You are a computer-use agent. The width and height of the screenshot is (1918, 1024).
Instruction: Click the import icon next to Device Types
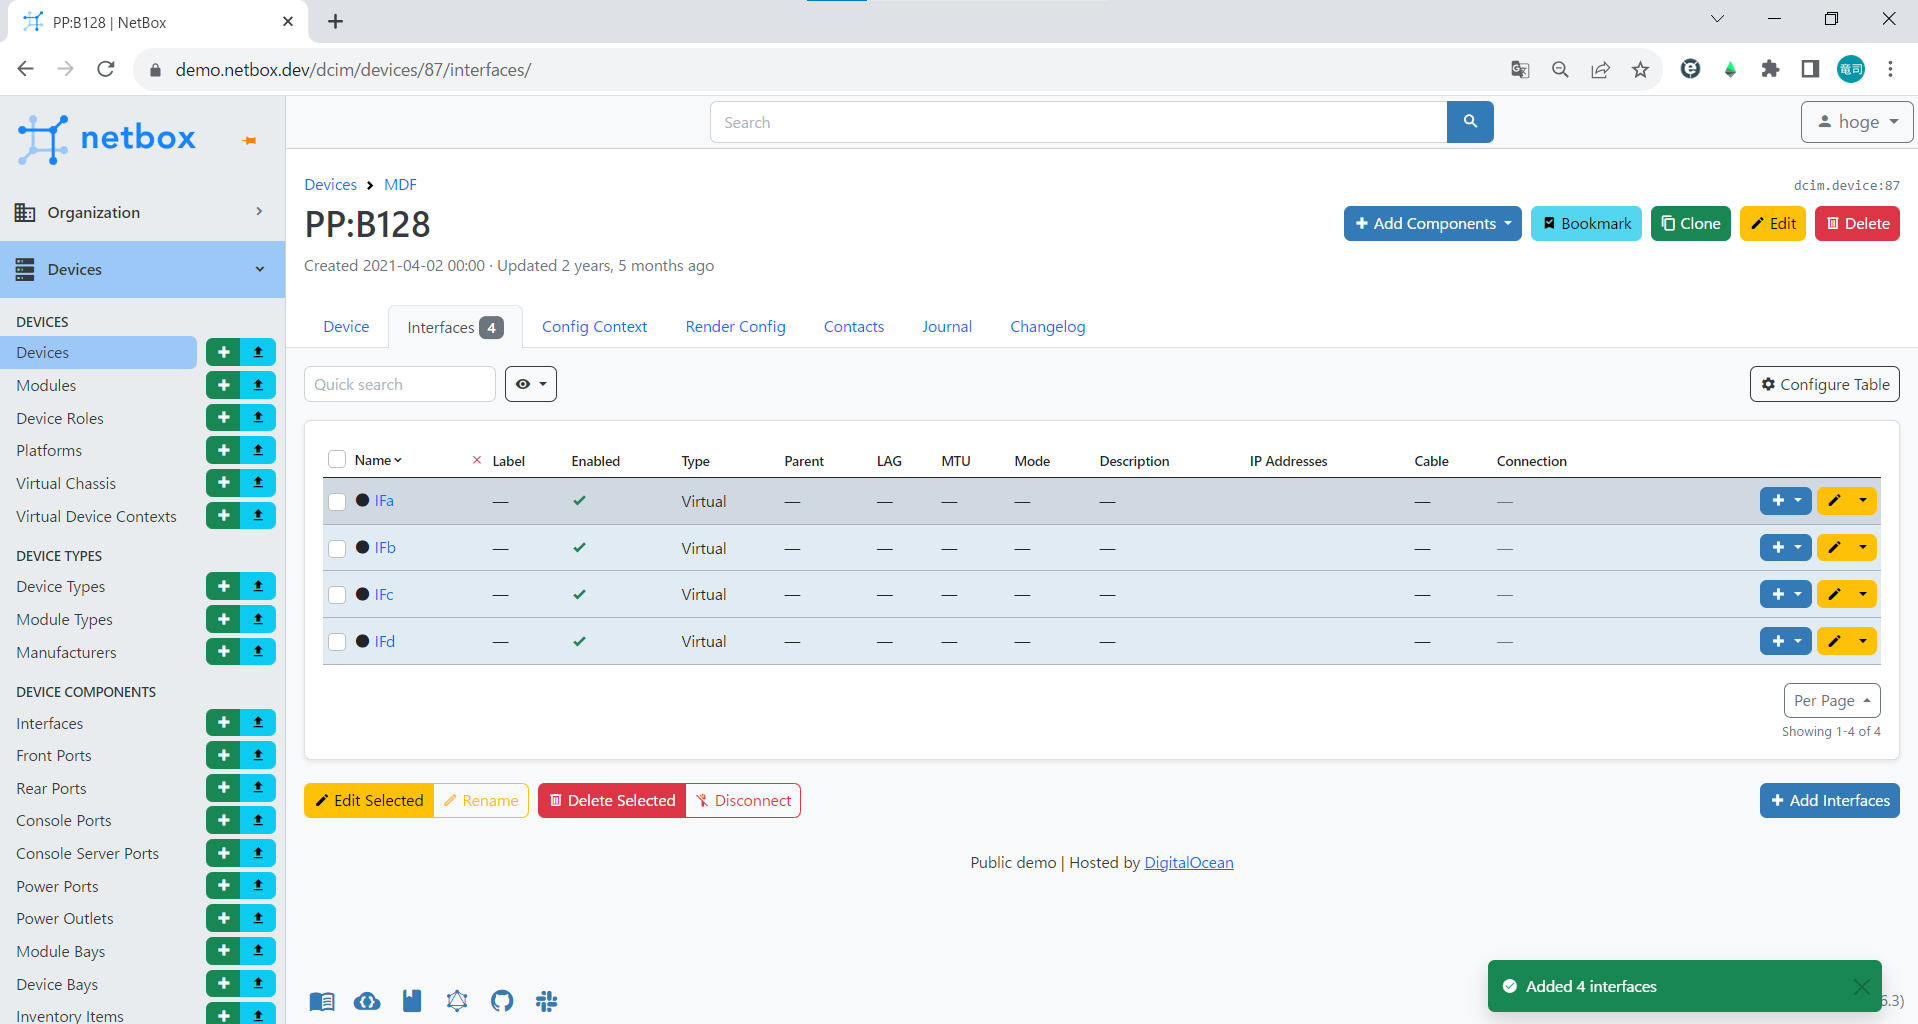[x=258, y=586]
